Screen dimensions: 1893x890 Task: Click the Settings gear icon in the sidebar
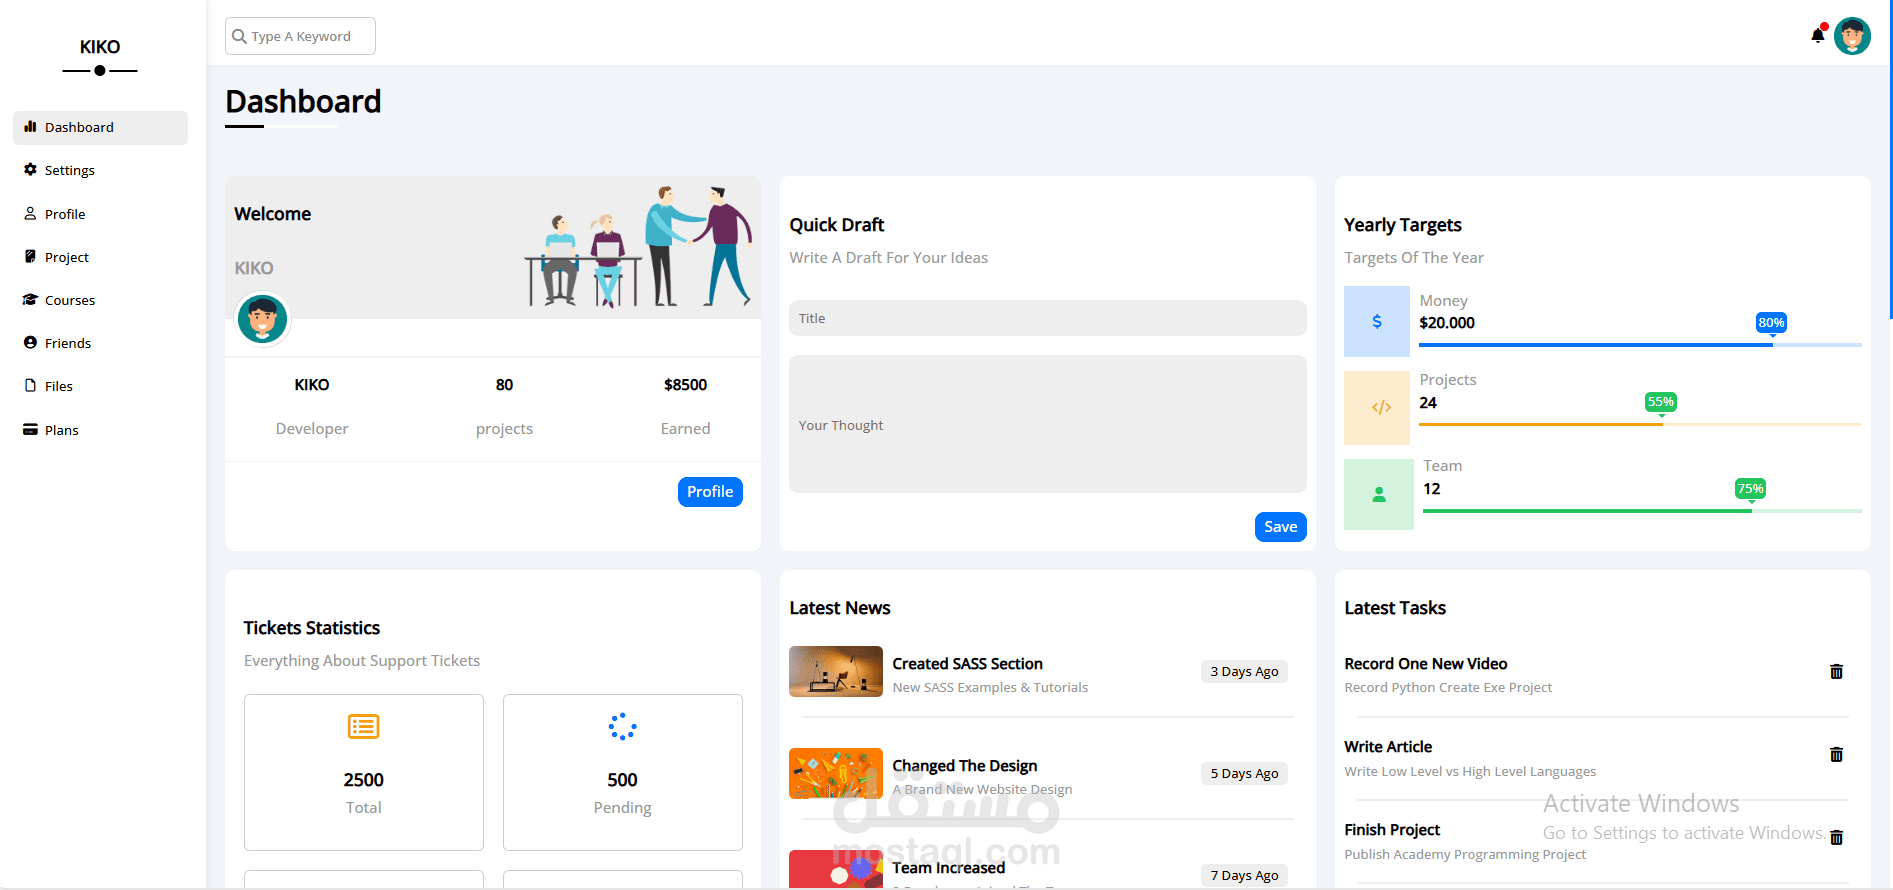pyautogui.click(x=30, y=170)
